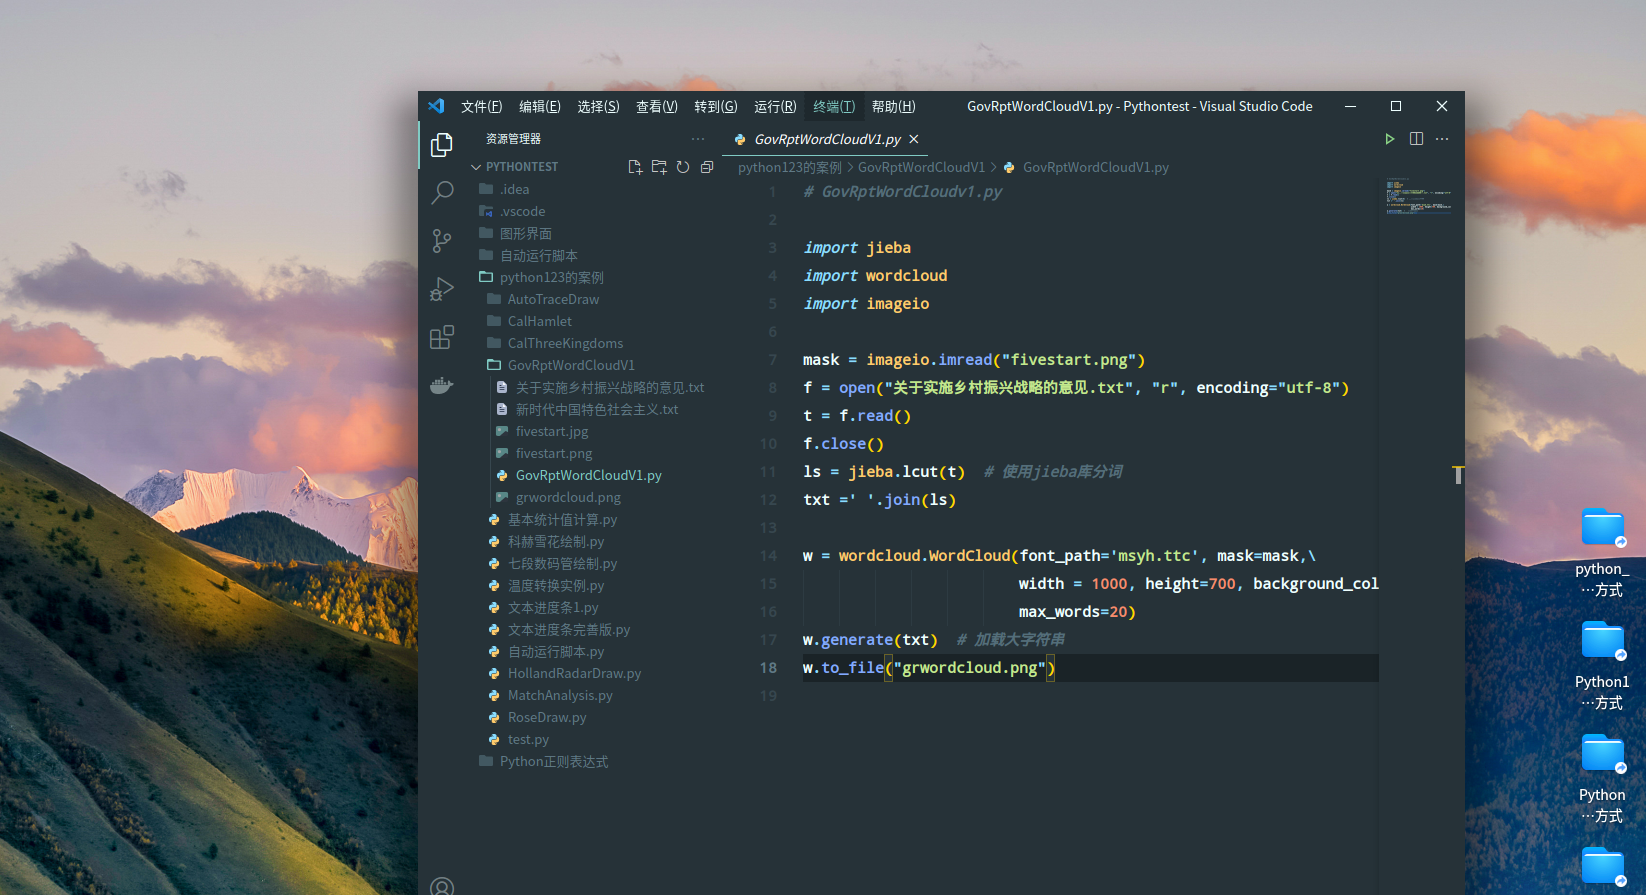Run the Python file with play button
The image size is (1646, 895).
pyautogui.click(x=1389, y=139)
